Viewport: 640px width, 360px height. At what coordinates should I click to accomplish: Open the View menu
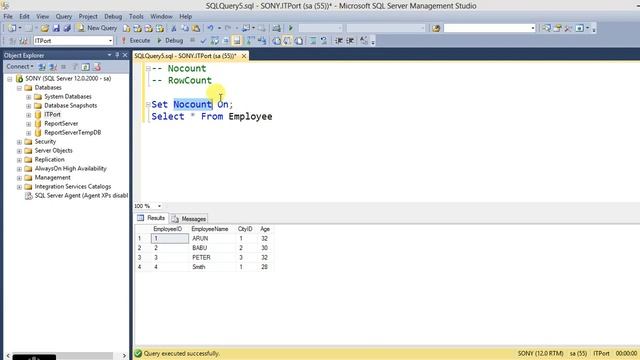click(42, 16)
